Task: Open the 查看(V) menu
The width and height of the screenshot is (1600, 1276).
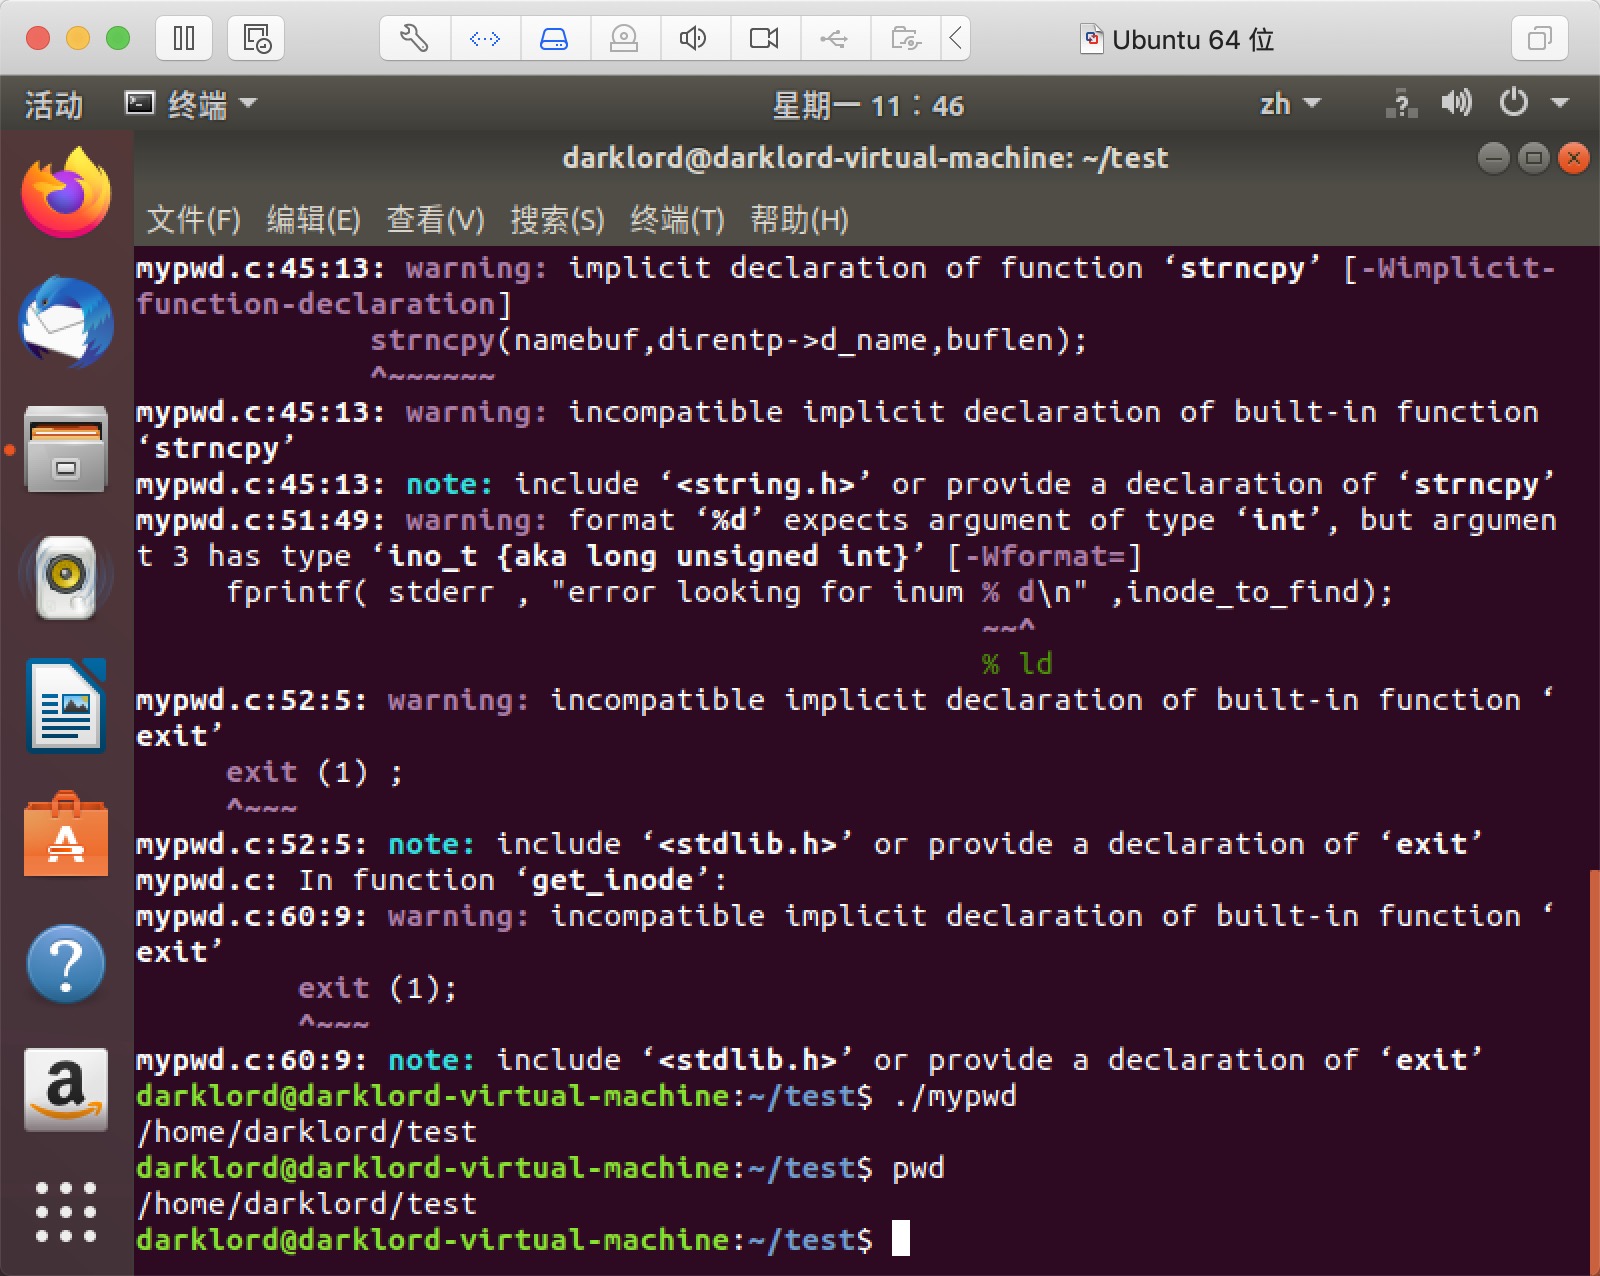Action: (x=435, y=219)
